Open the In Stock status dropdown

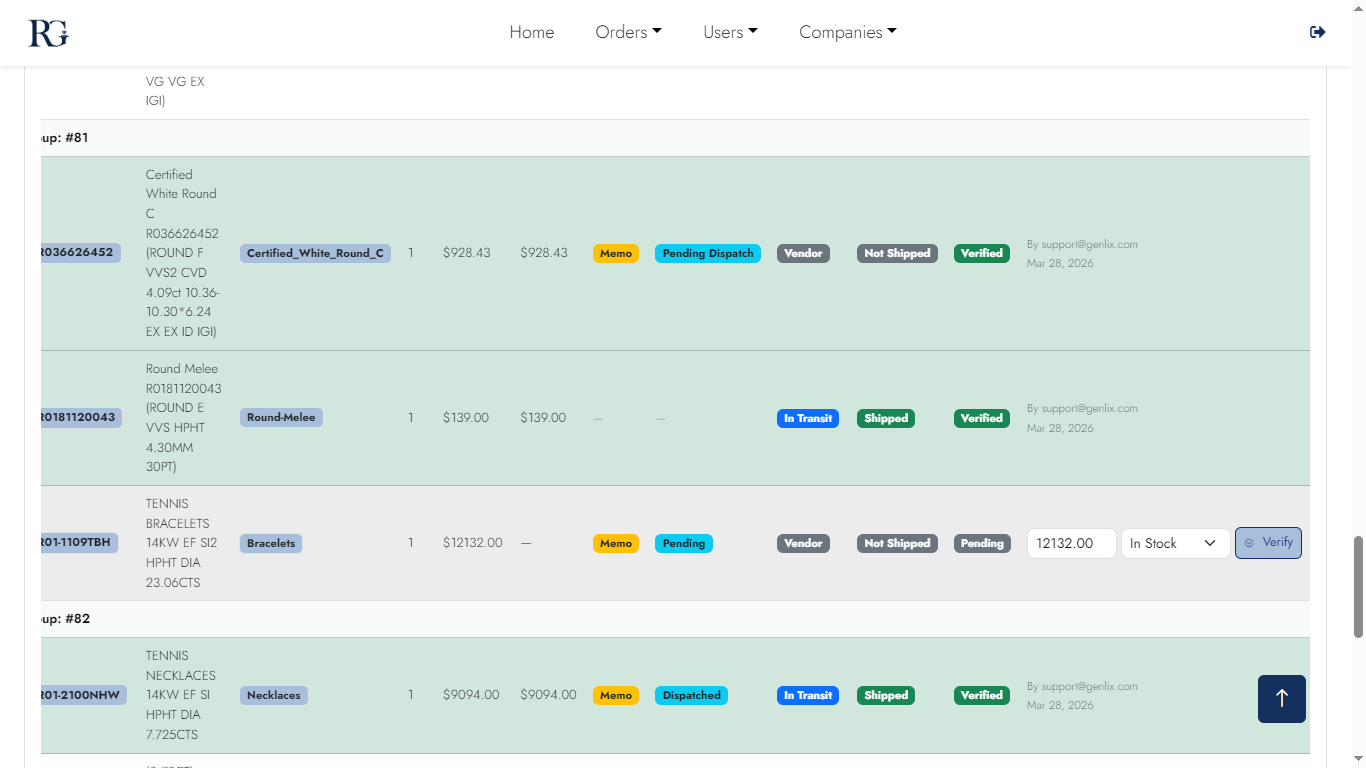1174,543
